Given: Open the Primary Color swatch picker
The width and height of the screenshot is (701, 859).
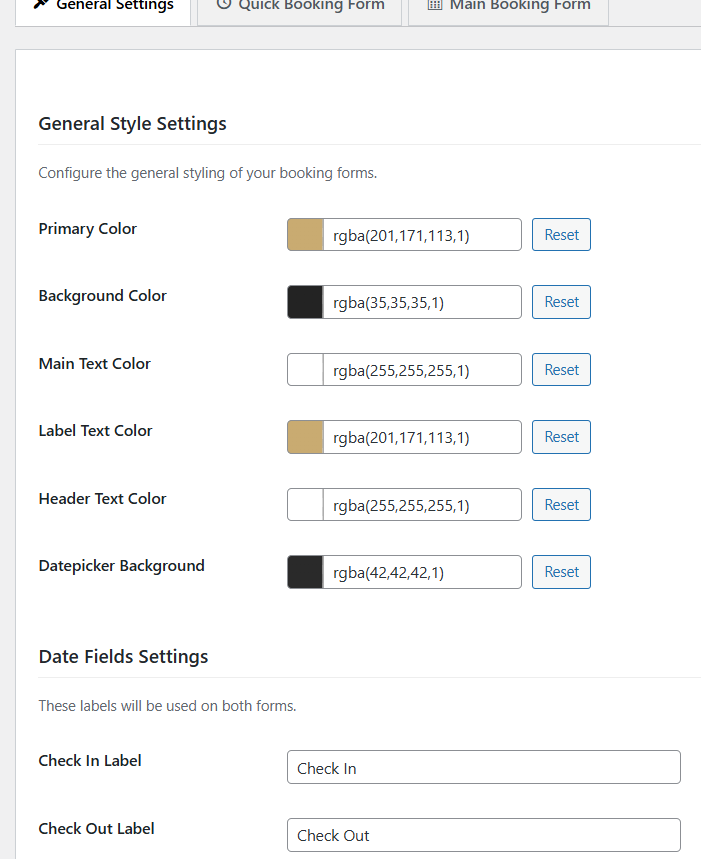Looking at the screenshot, I should coord(304,234).
